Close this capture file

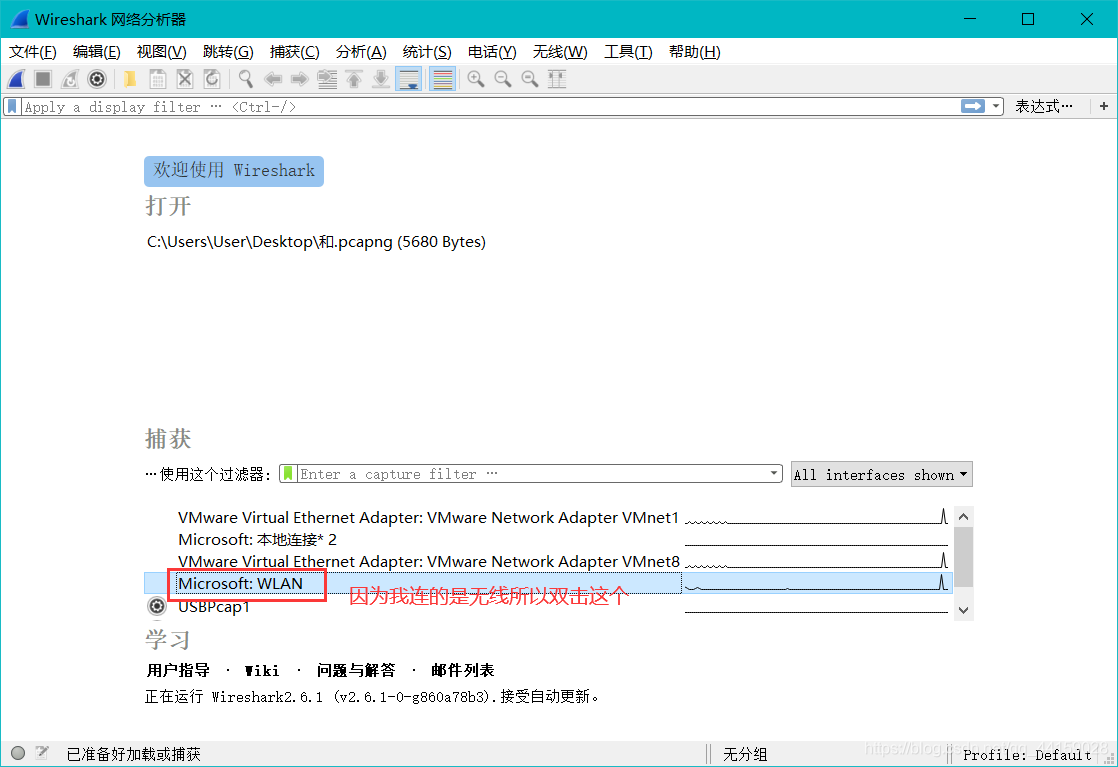click(185, 79)
